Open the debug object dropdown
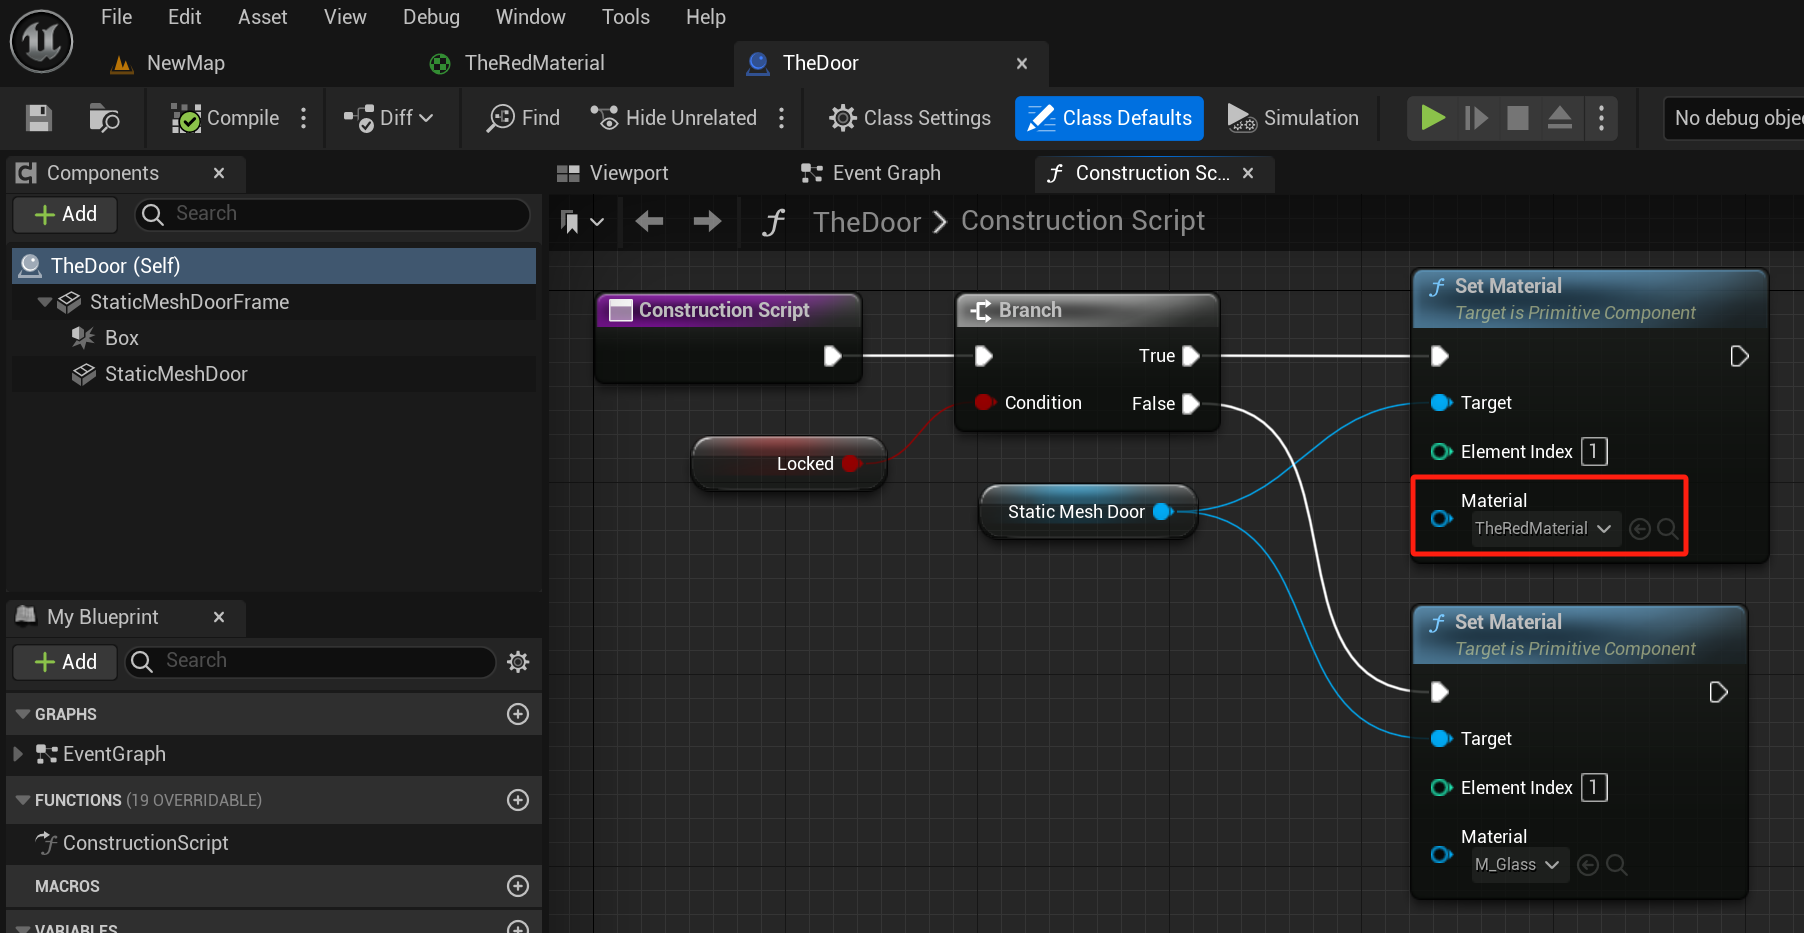The height and width of the screenshot is (933, 1804). [x=1733, y=118]
